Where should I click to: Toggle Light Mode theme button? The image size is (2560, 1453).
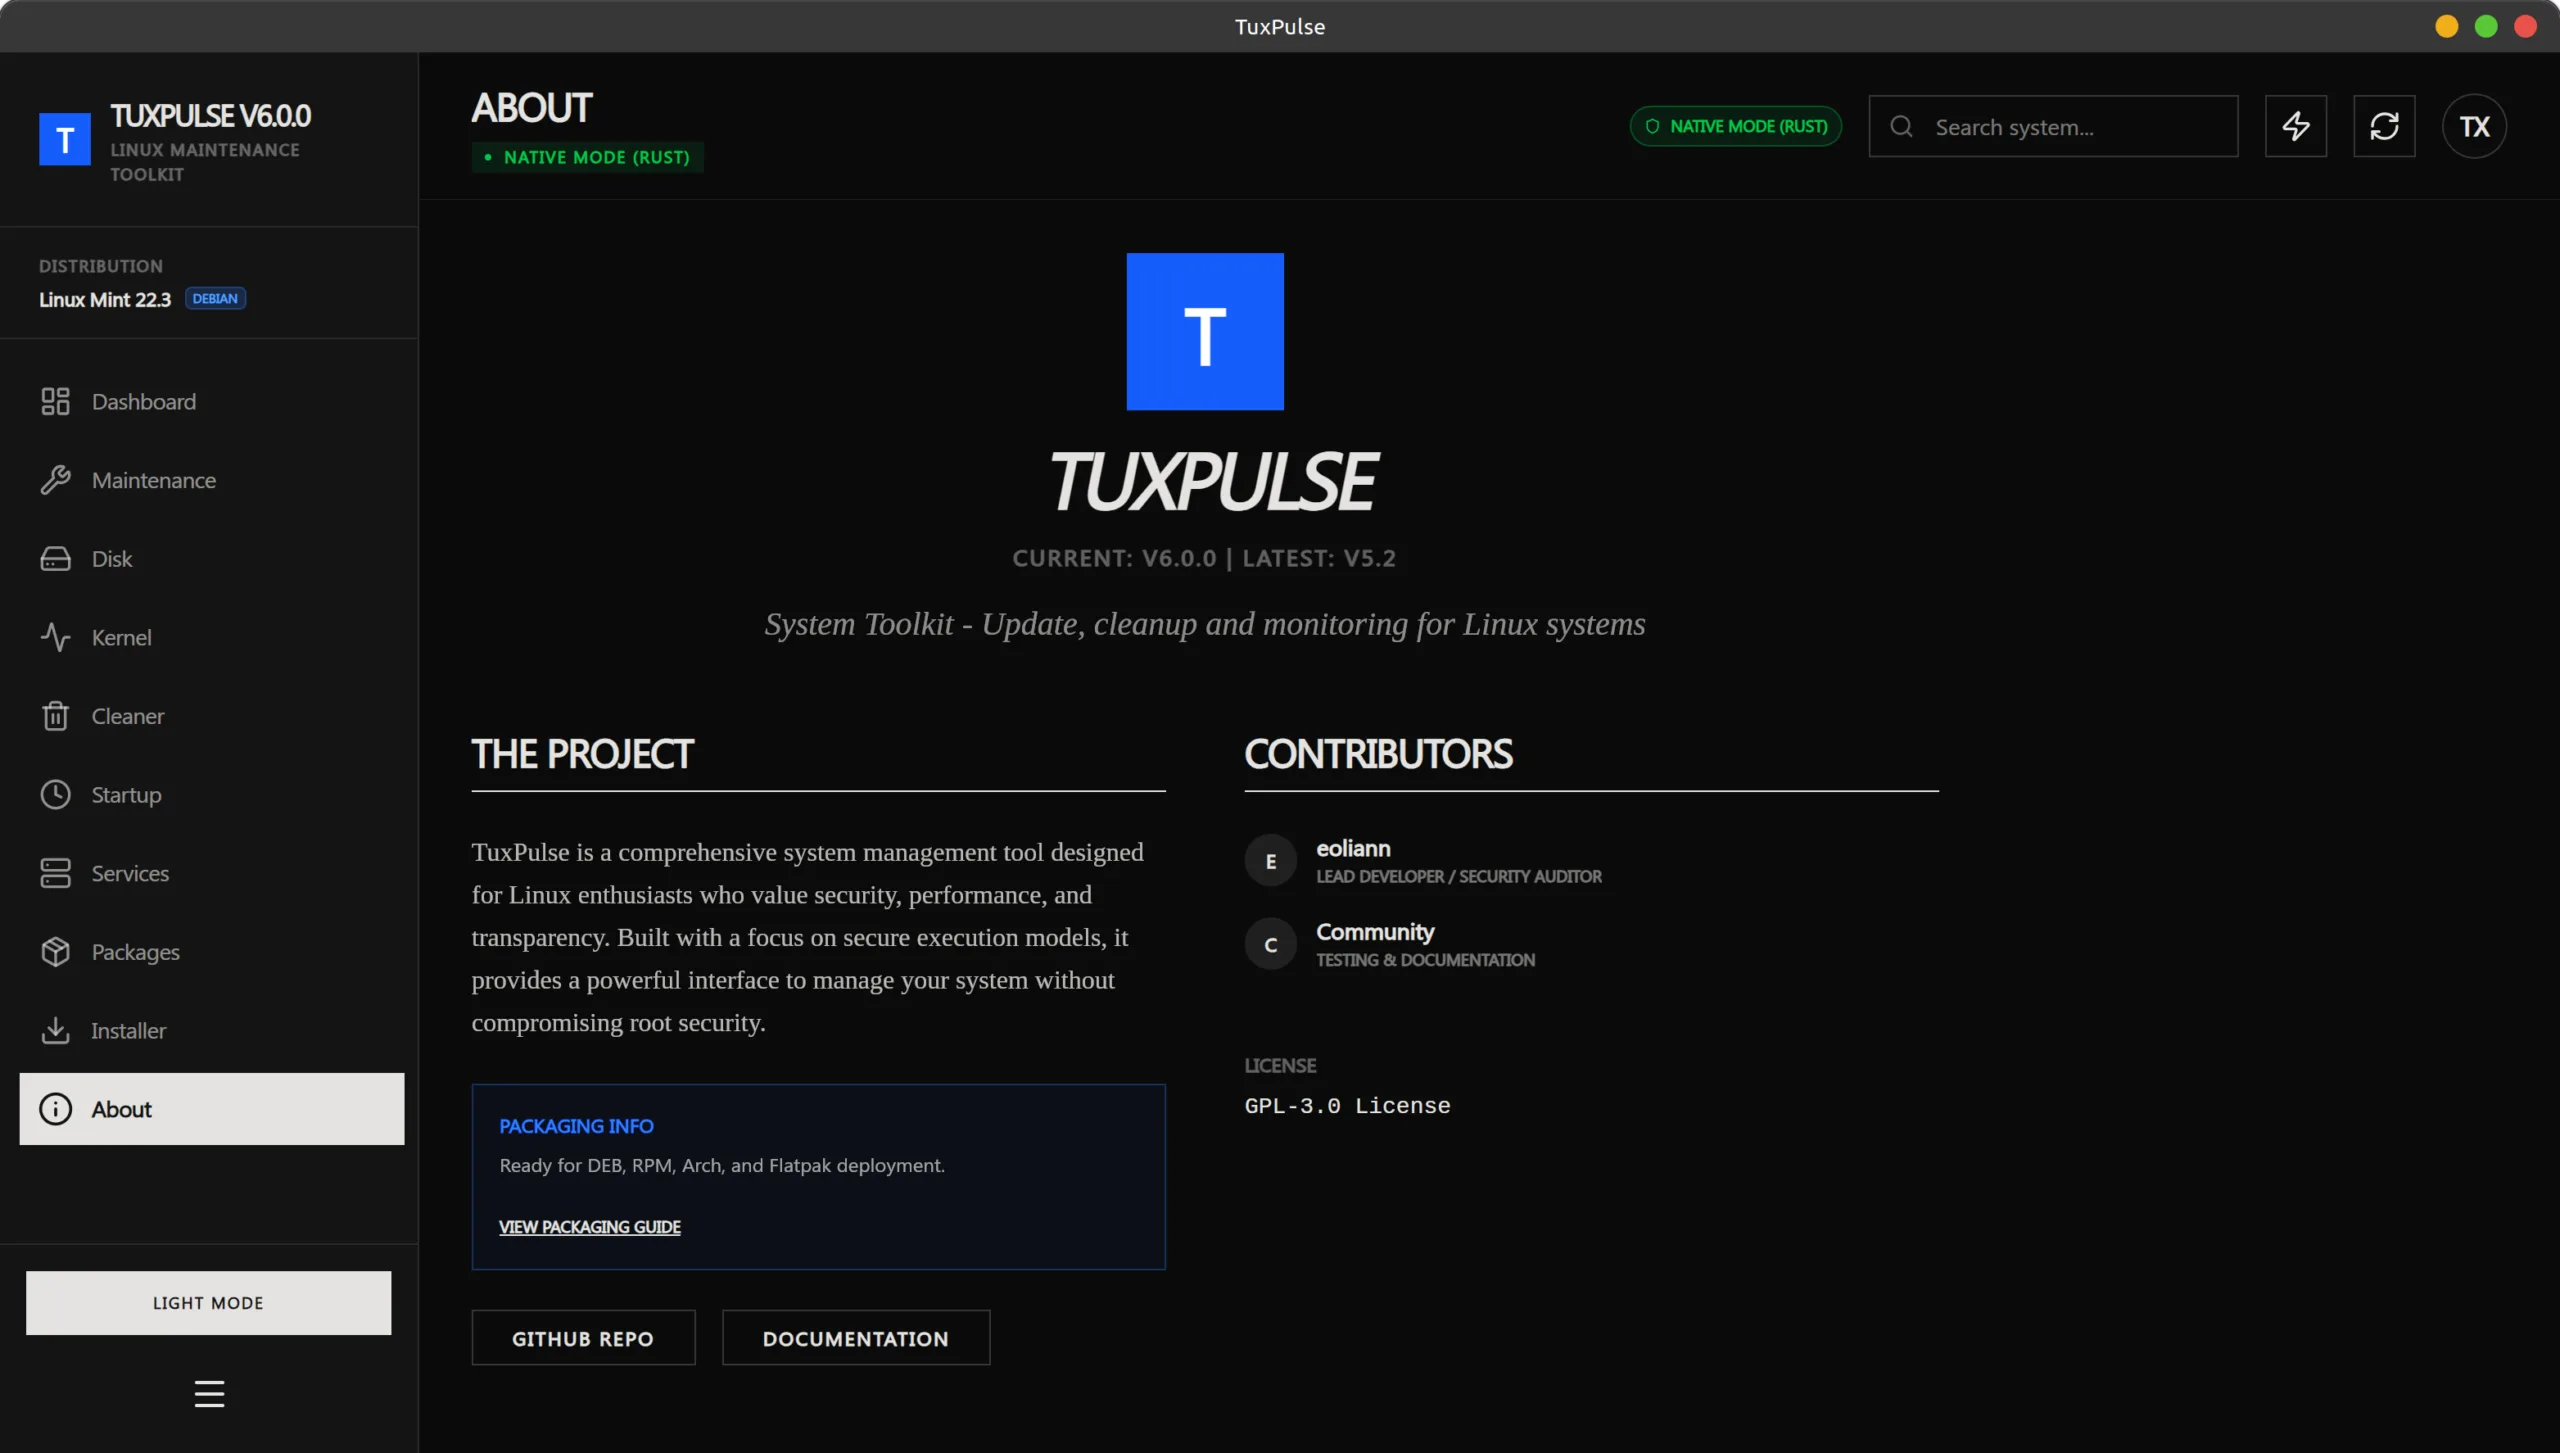[208, 1302]
